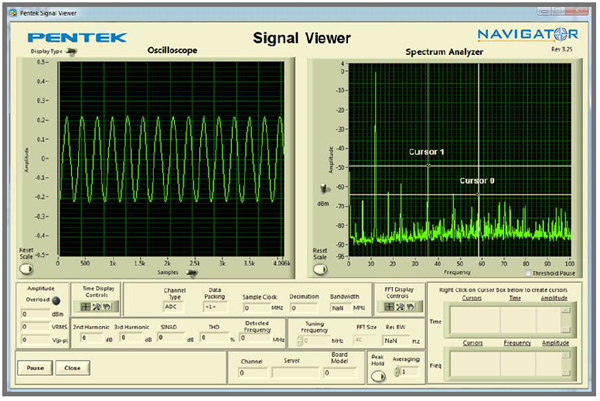Select the pan hand tool in Time Display Controls
The height and width of the screenshot is (401, 600).
point(107,307)
